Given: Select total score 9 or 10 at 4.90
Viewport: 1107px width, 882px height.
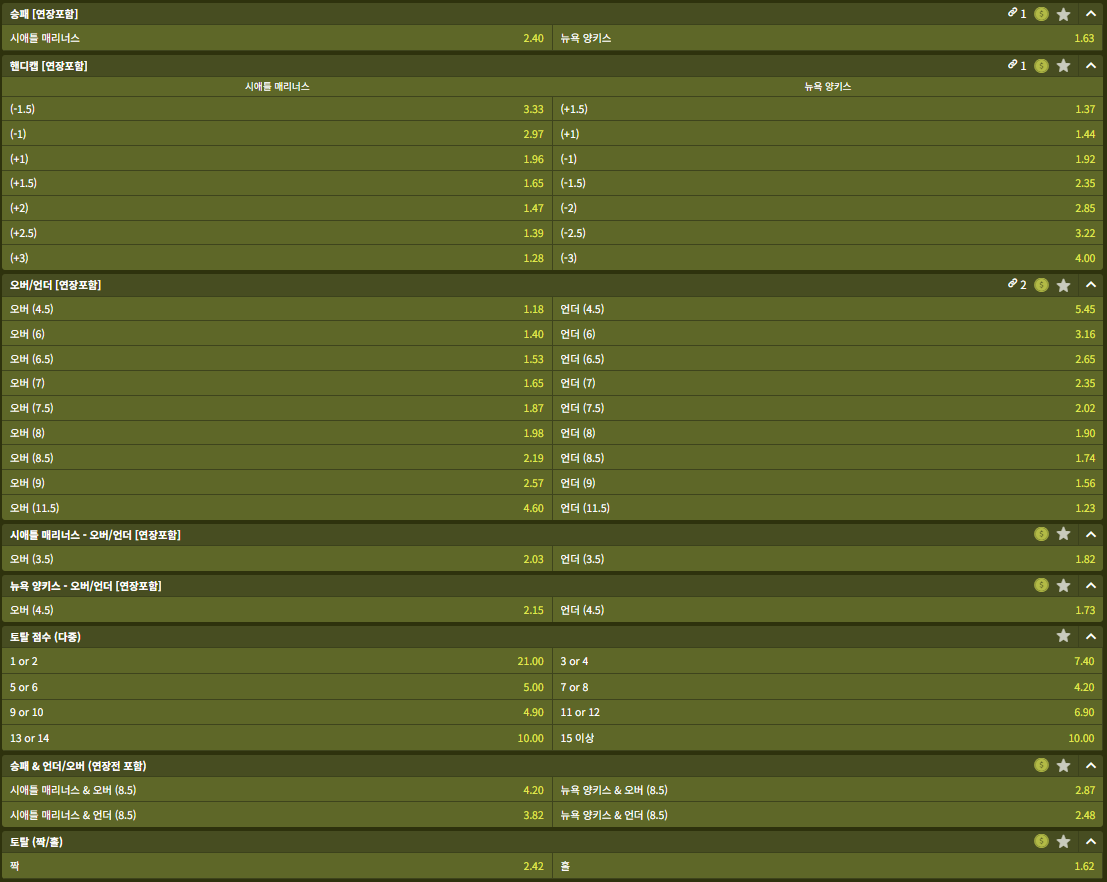Looking at the screenshot, I should [277, 713].
